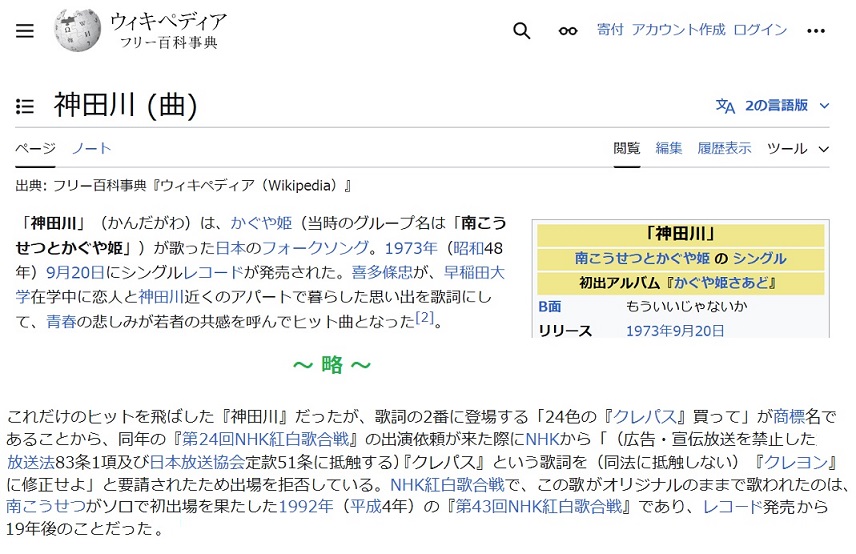Click the language translate icon
Viewport: 856px width, 554px height.
coord(725,105)
